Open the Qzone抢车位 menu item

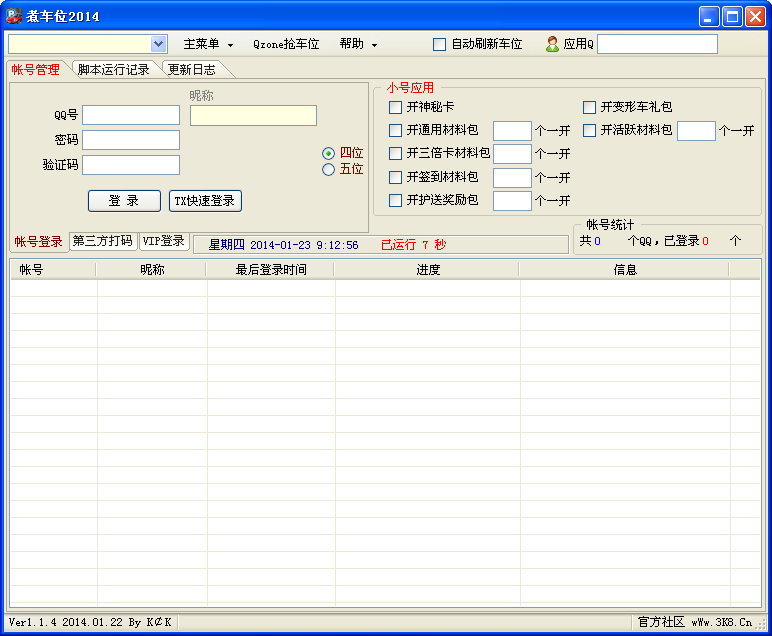286,44
